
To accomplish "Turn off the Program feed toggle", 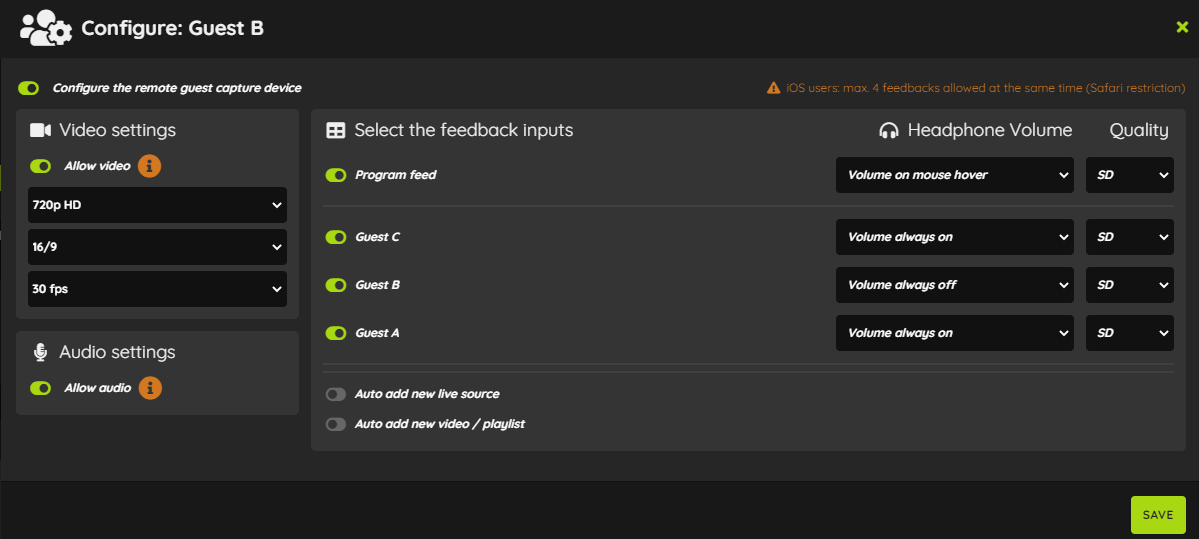I will coord(336,175).
